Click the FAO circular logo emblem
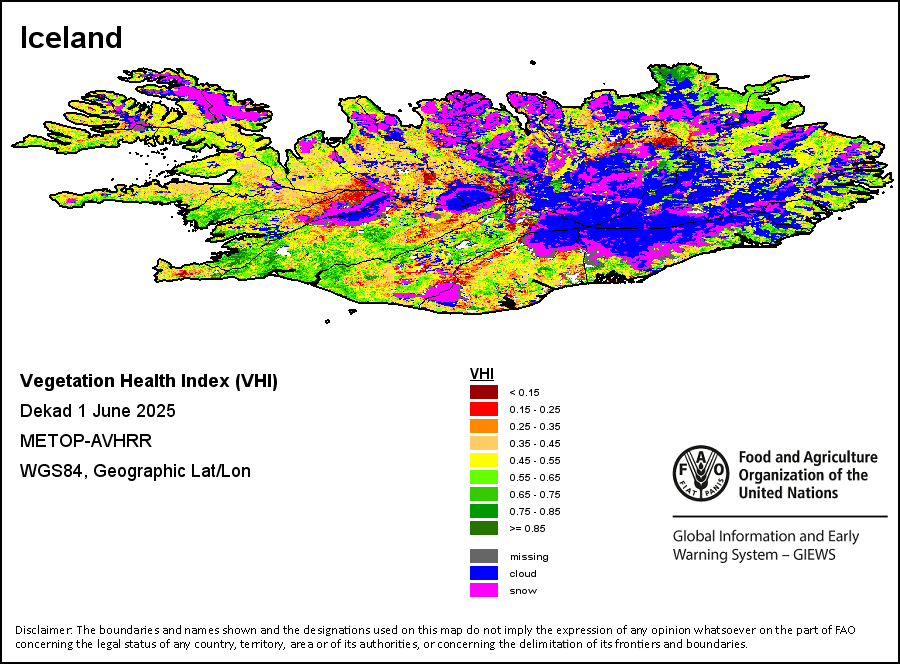 tap(701, 474)
